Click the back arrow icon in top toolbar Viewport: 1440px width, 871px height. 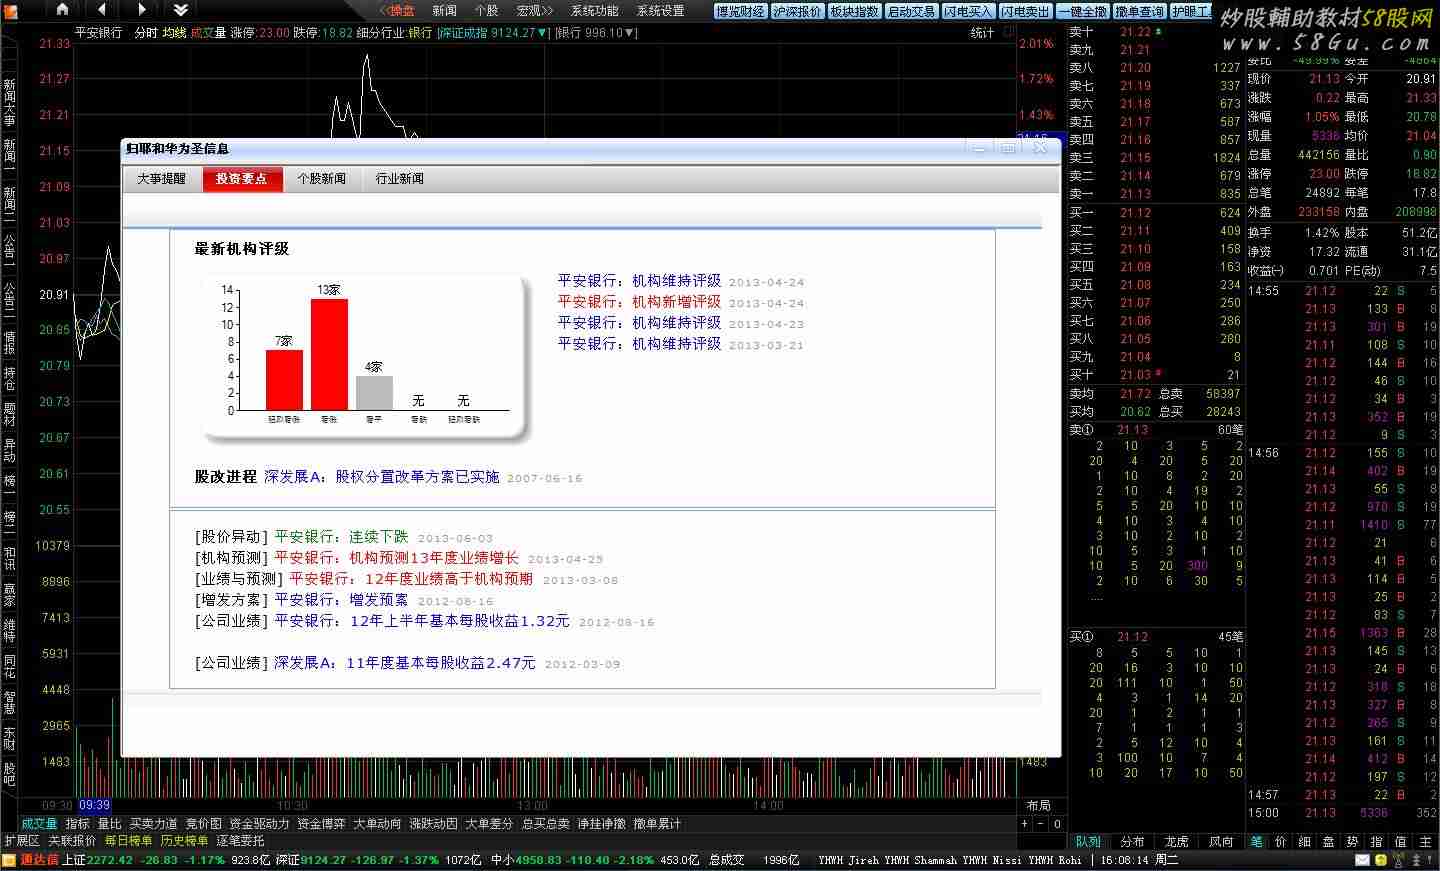pos(101,10)
